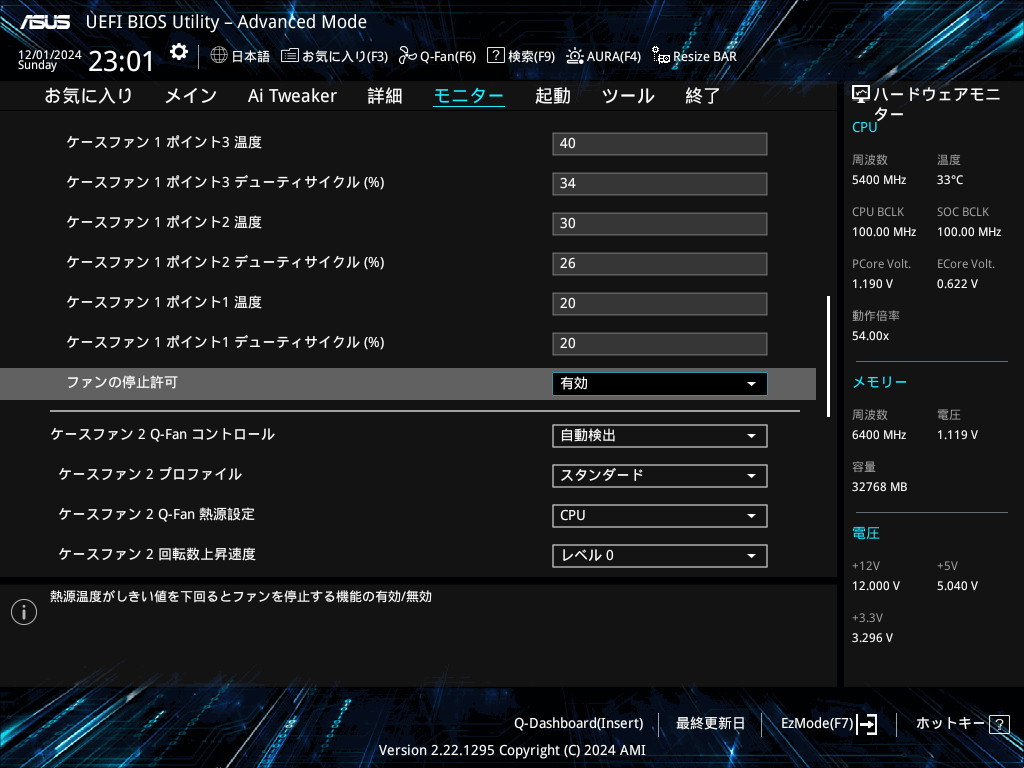
Task: Click the 23:01 clock display
Action: click(121, 61)
